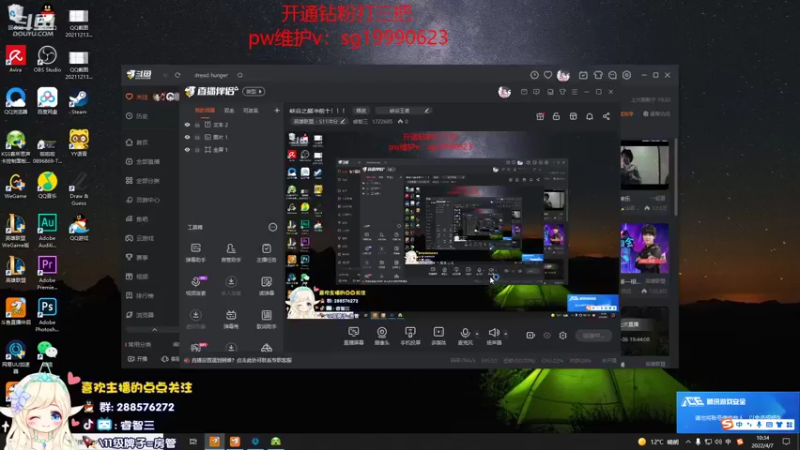Open the 弹幕秀 tool
This screenshot has width=800, height=450.
click(x=231, y=319)
